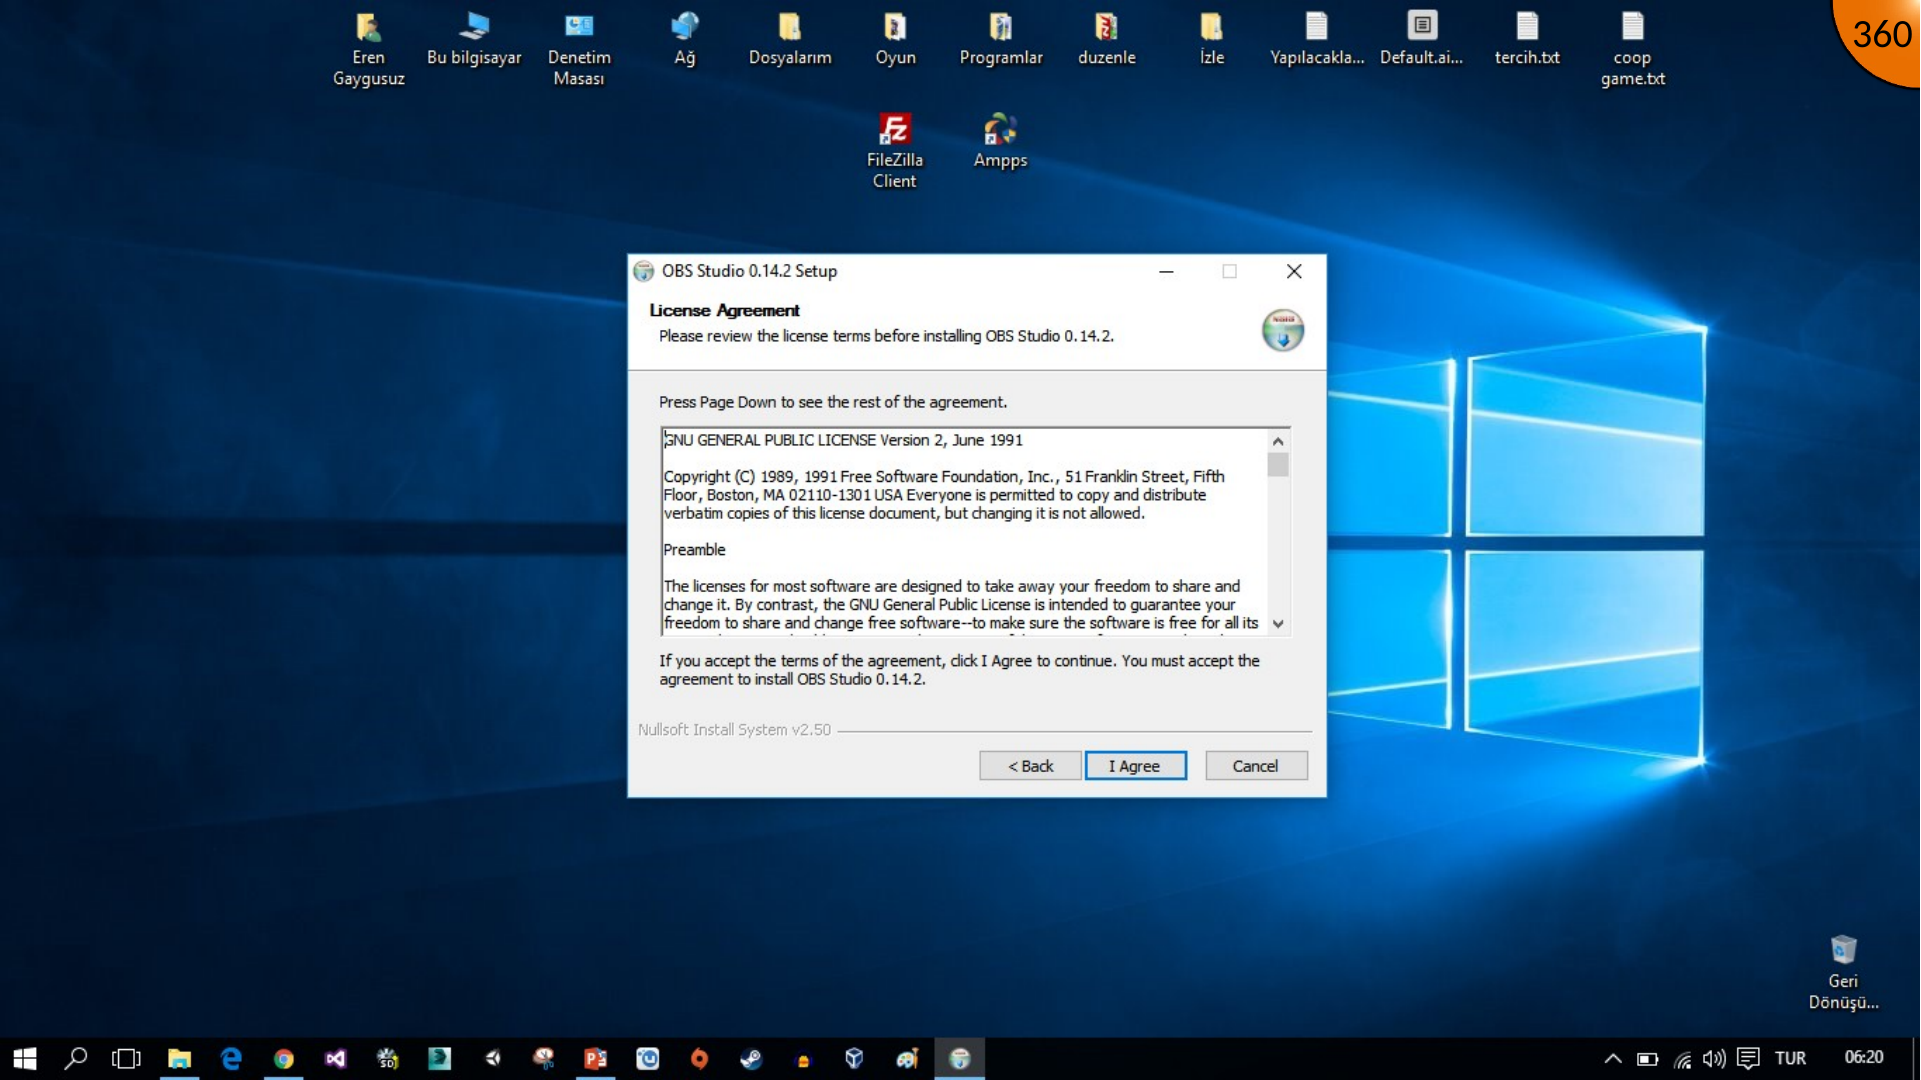Open the Action Center notifications
This screenshot has height=1080, width=1921.
pos(1748,1058)
